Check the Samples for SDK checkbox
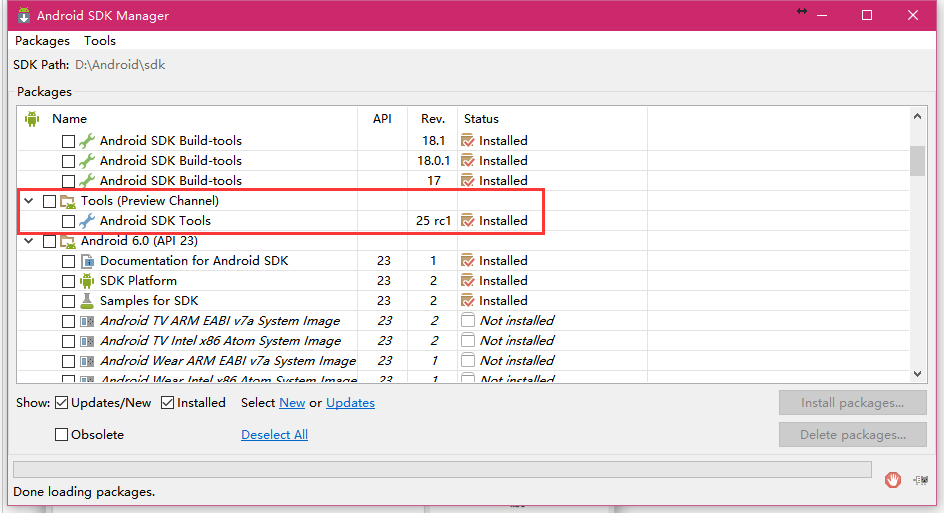Image resolution: width=944 pixels, height=513 pixels. pos(69,302)
